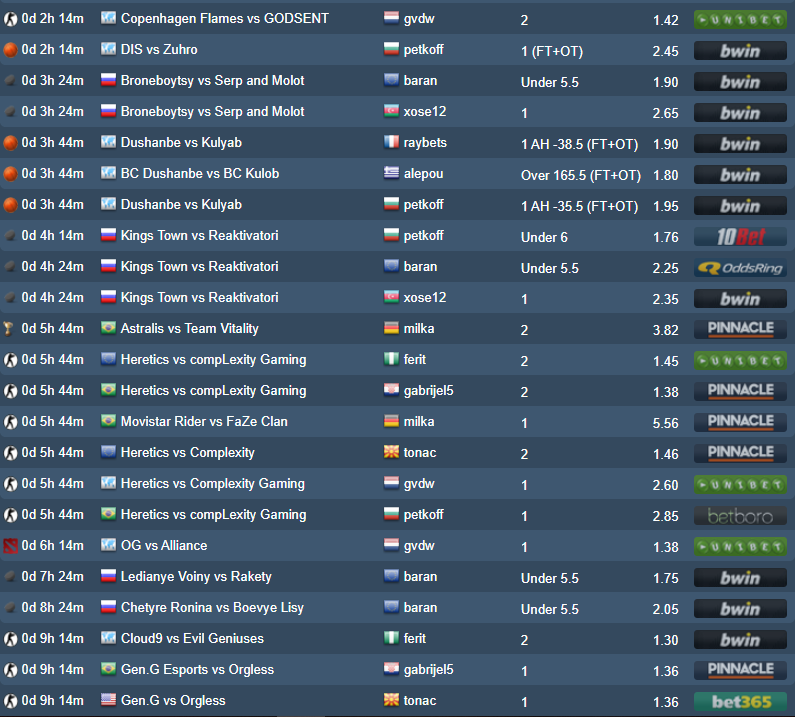This screenshot has width=795, height=717.
Task: Click the Greek flag next to alepou
Action: [391, 173]
